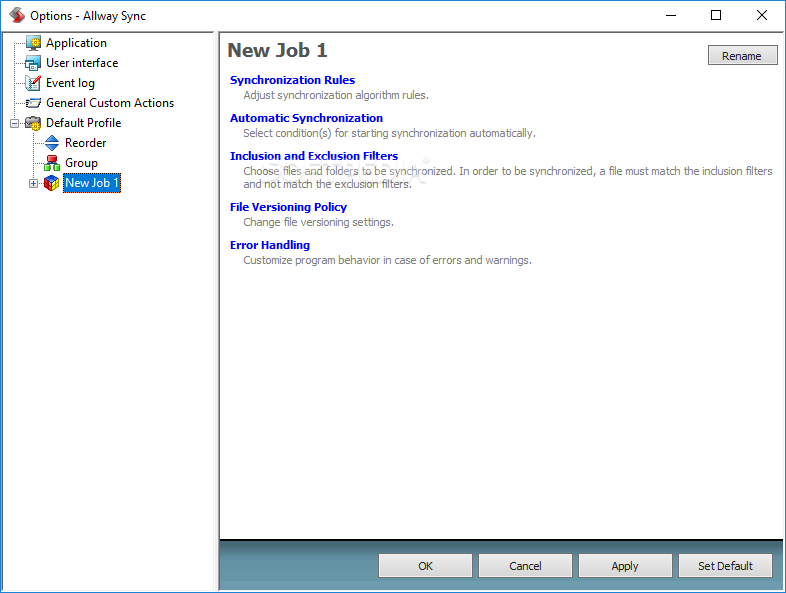786x593 pixels.
Task: Click the Default Profile briefcase icon
Action: (34, 123)
